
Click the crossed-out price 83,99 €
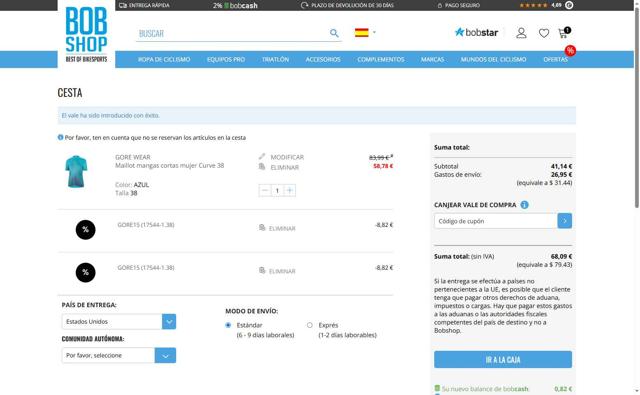click(381, 158)
